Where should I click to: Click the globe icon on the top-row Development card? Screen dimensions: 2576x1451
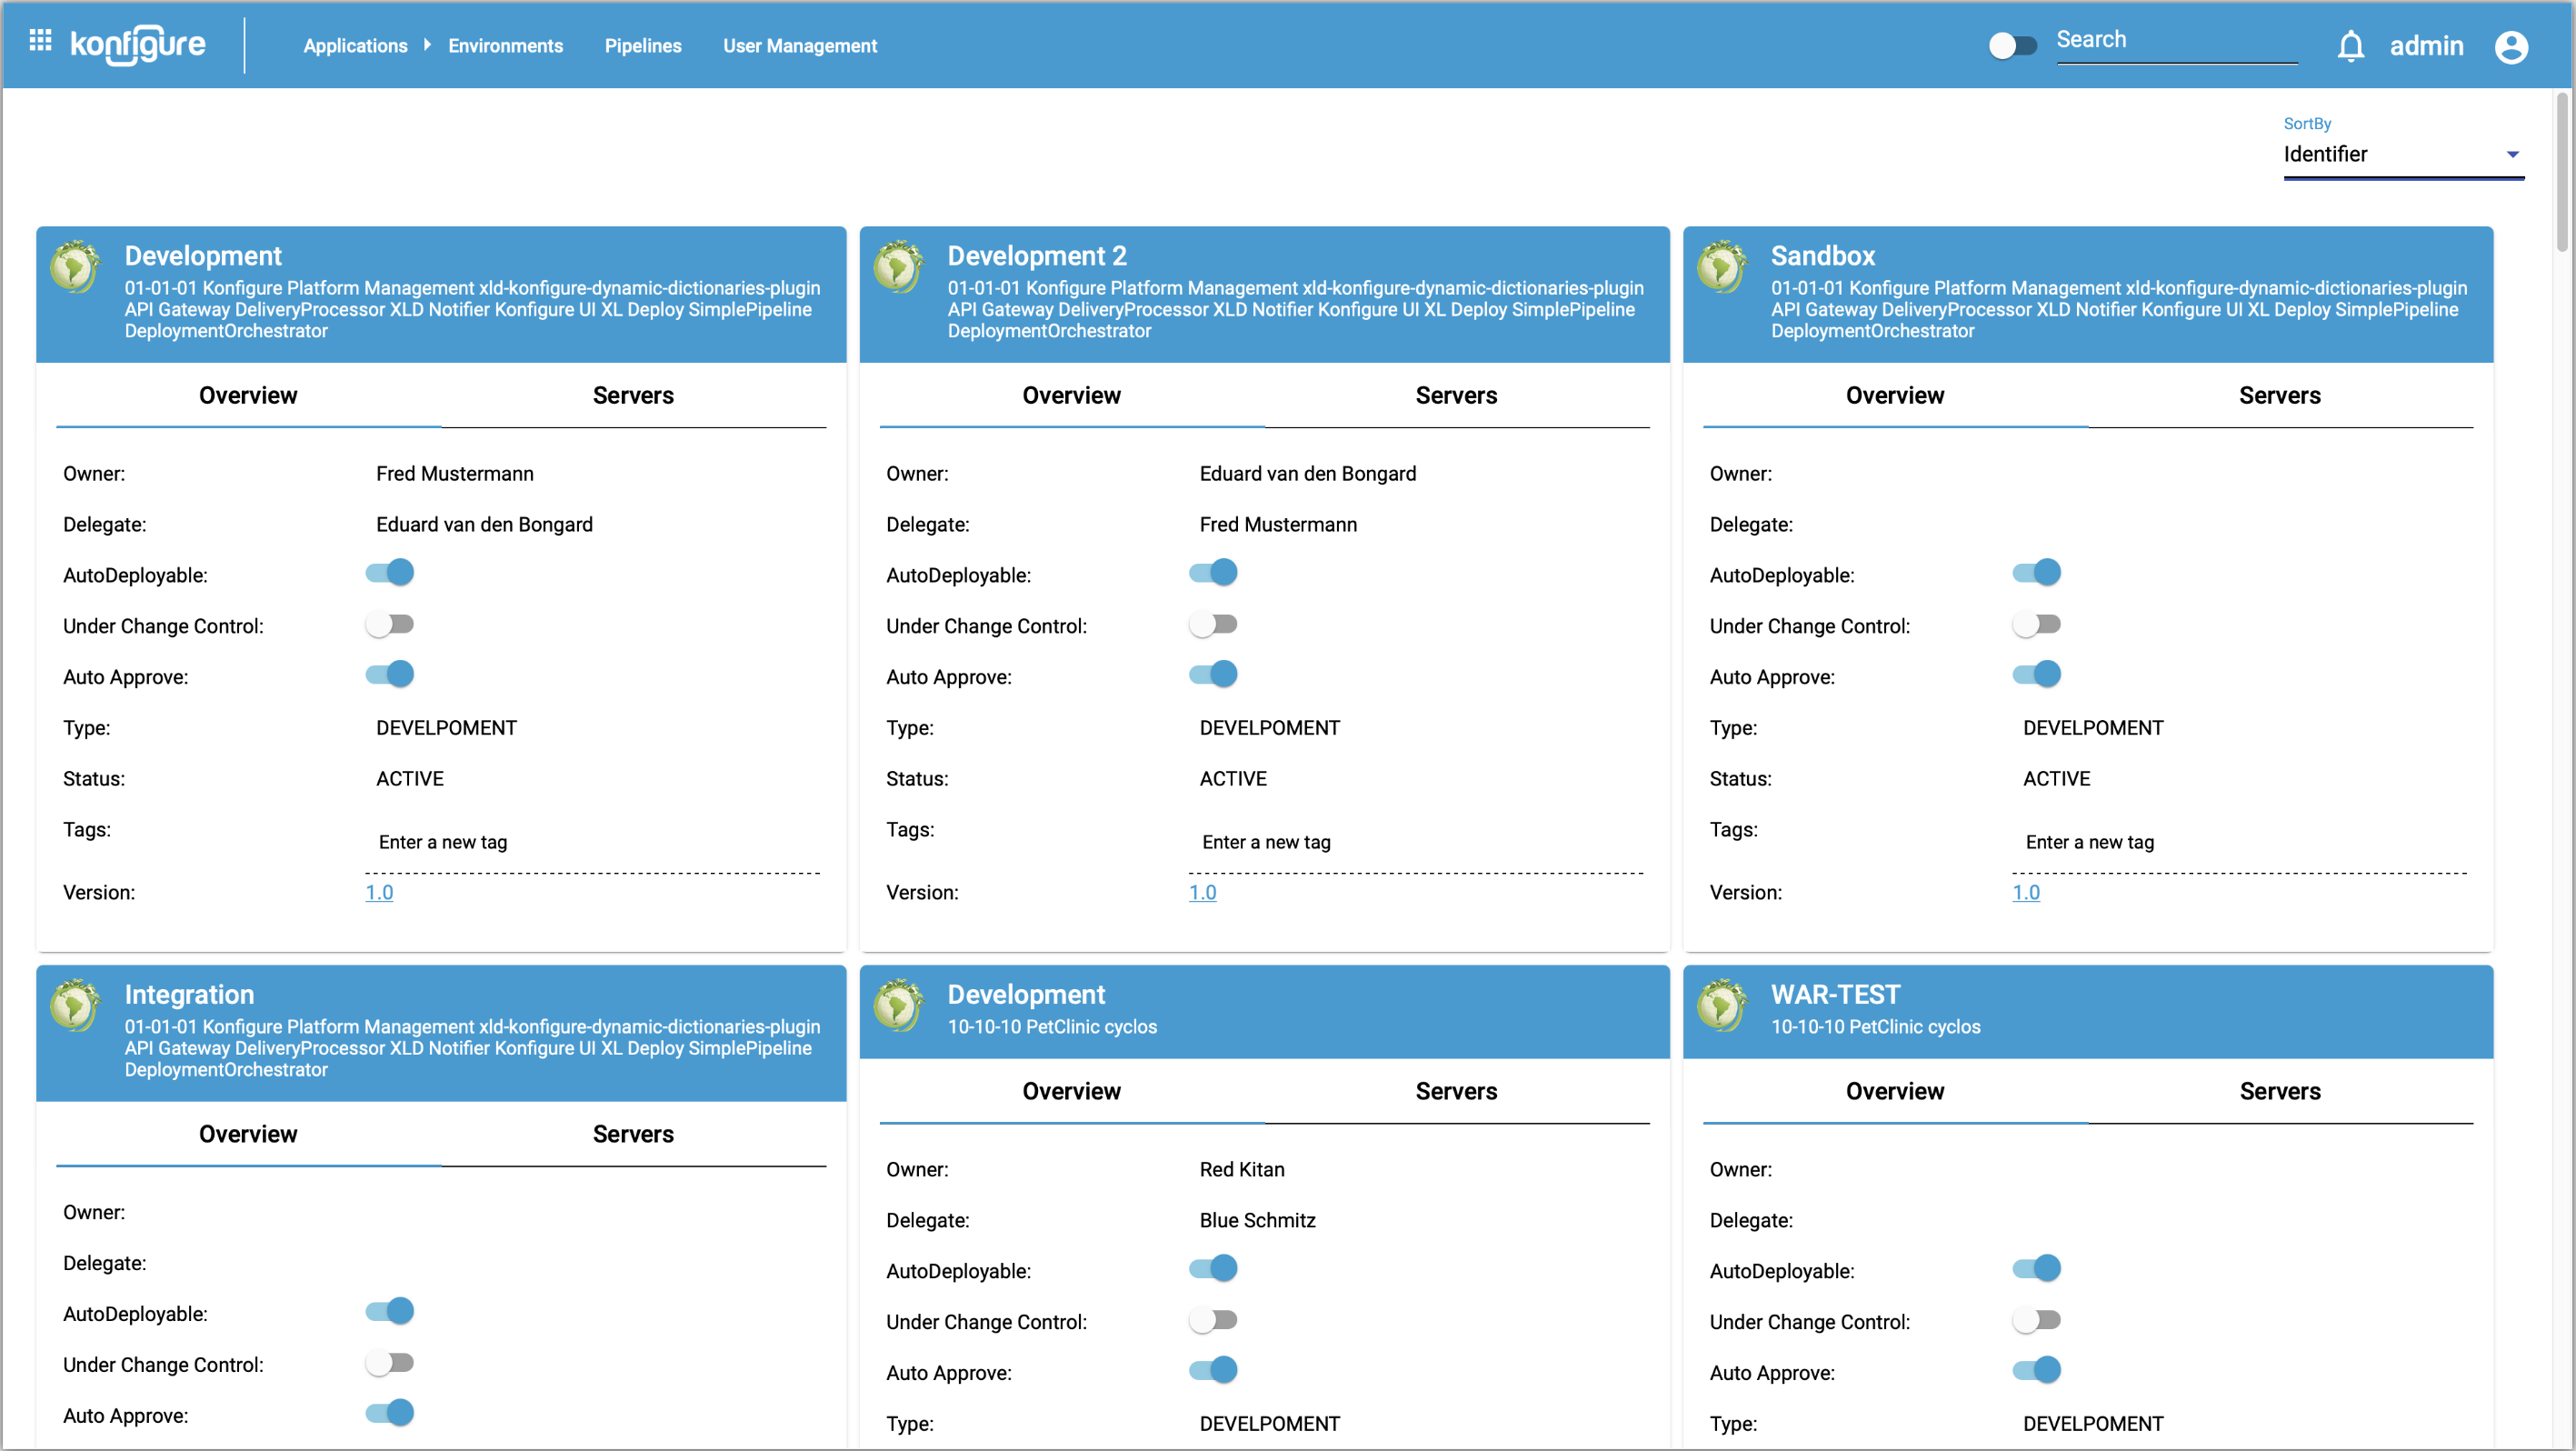tap(76, 267)
